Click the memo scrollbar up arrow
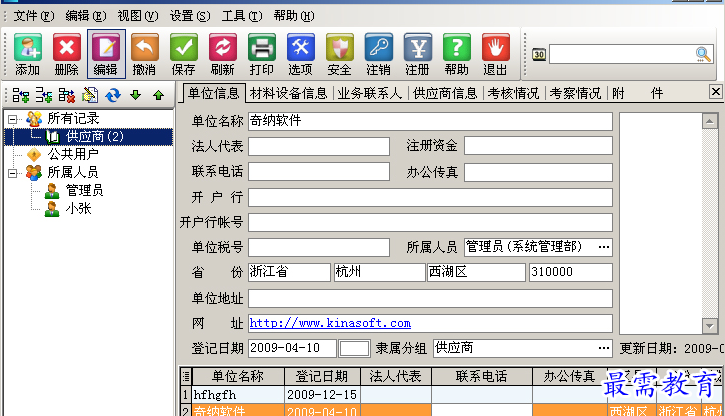This screenshot has height=416, width=725. tap(709, 122)
